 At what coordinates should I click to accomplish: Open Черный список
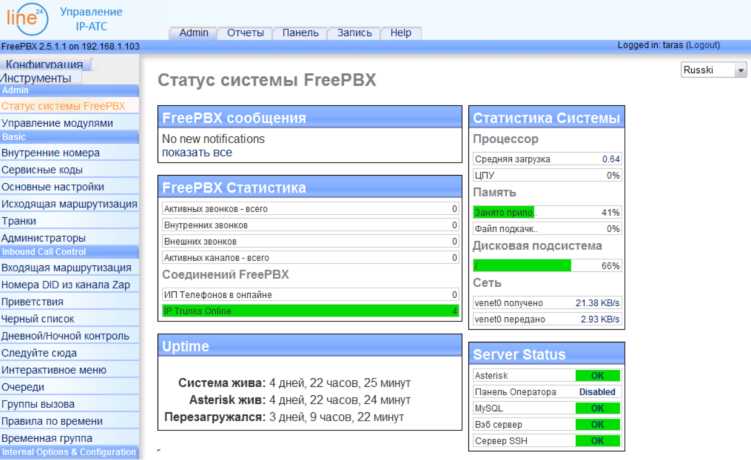[37, 319]
